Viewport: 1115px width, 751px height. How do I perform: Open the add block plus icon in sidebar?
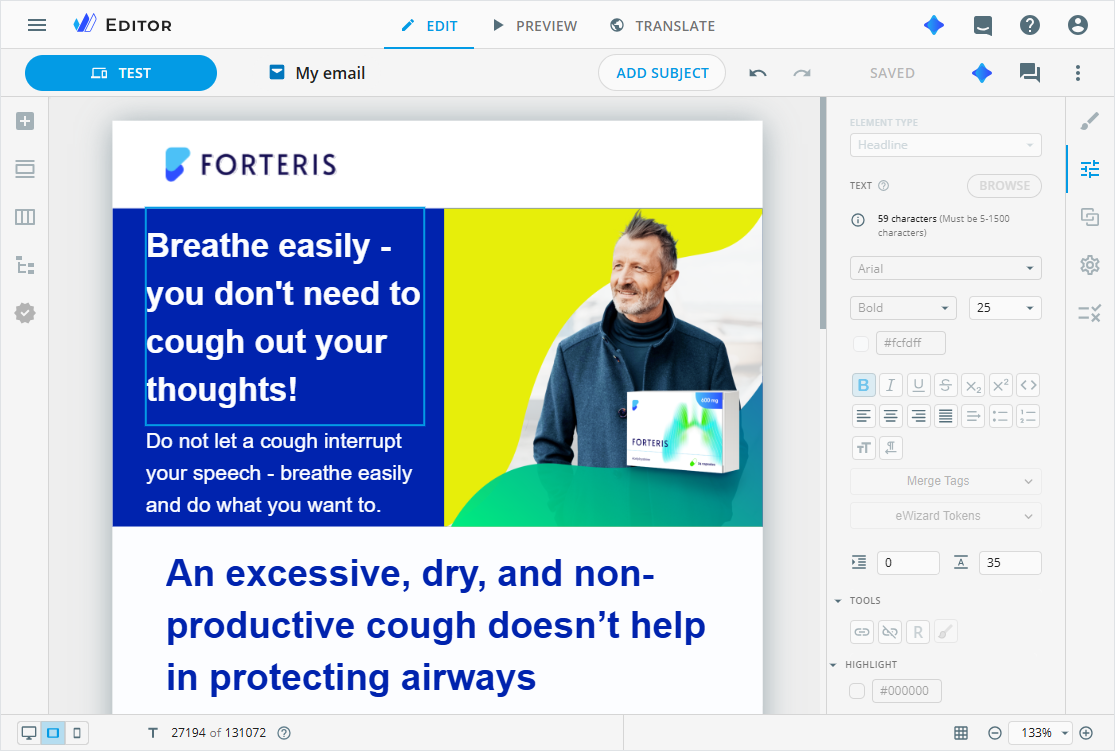(25, 121)
